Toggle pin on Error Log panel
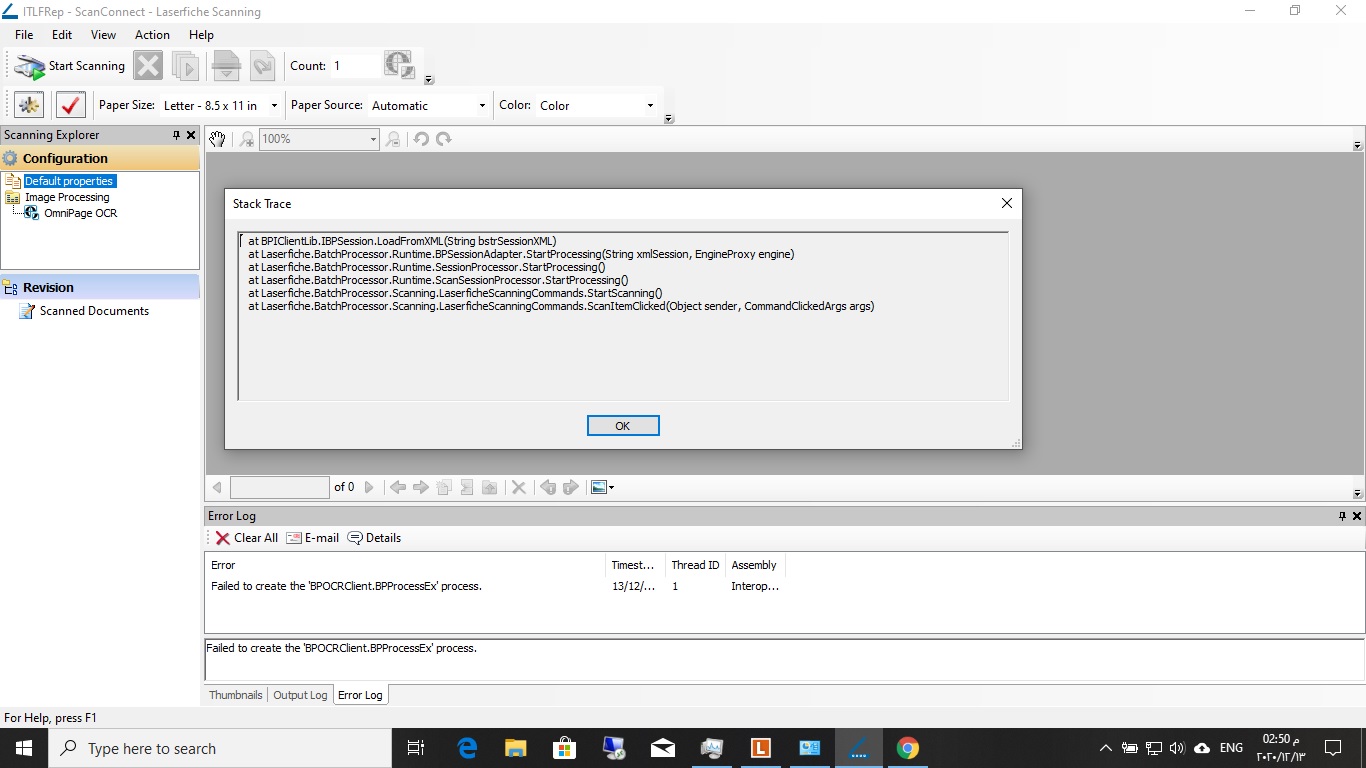The image size is (1366, 768). 1342,516
